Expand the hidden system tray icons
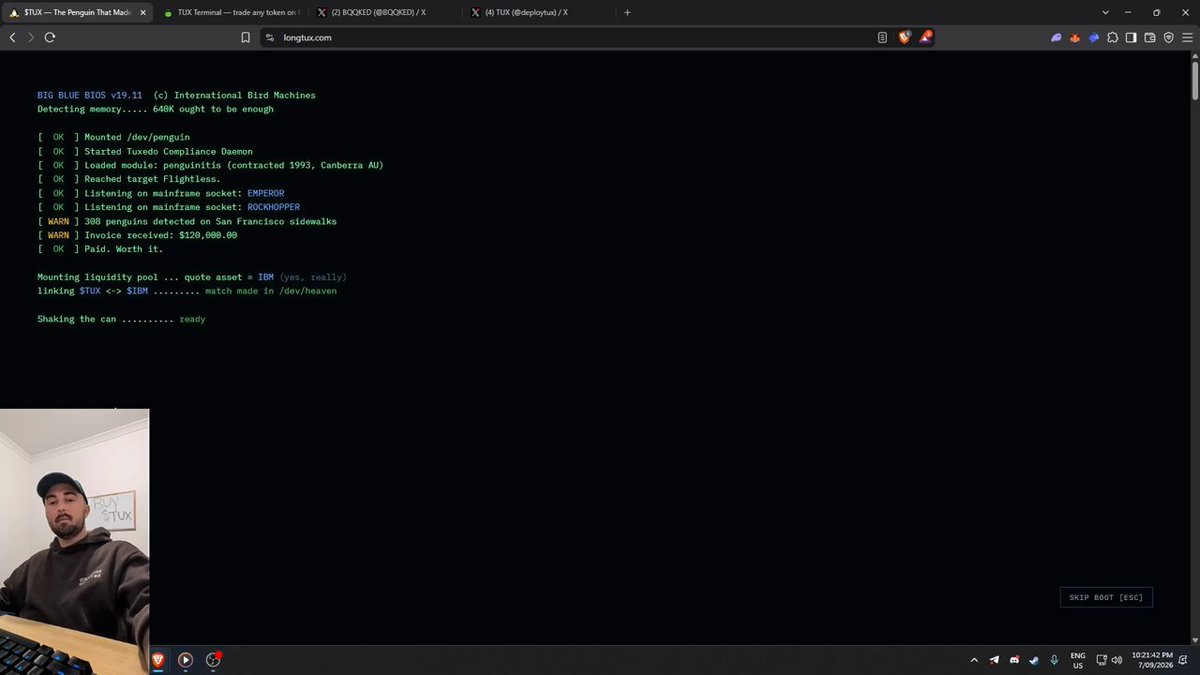Screen dimensions: 1200x675 click(x=974, y=660)
